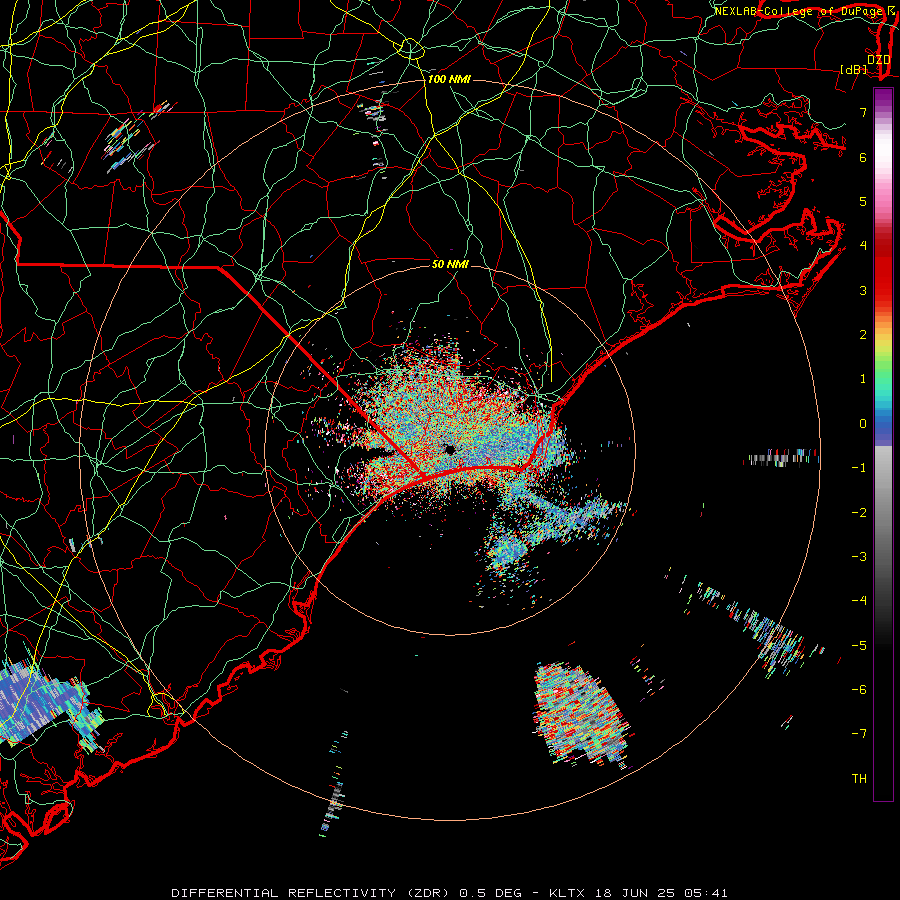
Task: Click the TH legend label
Action: 859,779
